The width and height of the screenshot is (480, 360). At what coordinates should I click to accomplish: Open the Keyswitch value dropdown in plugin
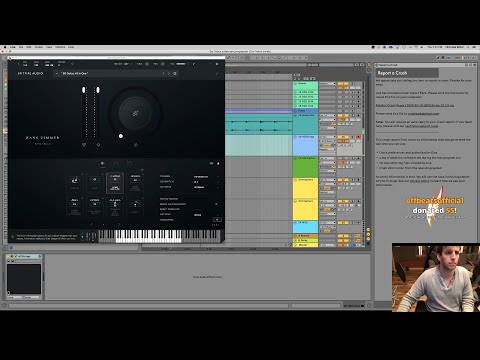click(206, 182)
